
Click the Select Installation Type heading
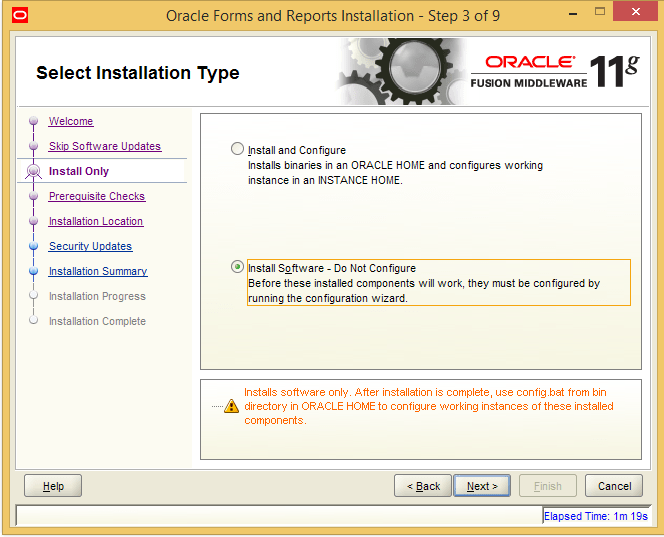(x=138, y=73)
